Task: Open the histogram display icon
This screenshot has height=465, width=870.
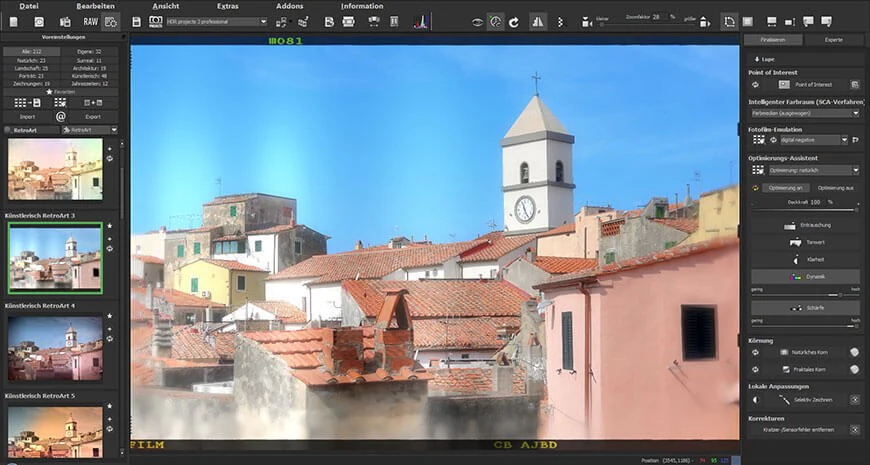Action: click(421, 22)
